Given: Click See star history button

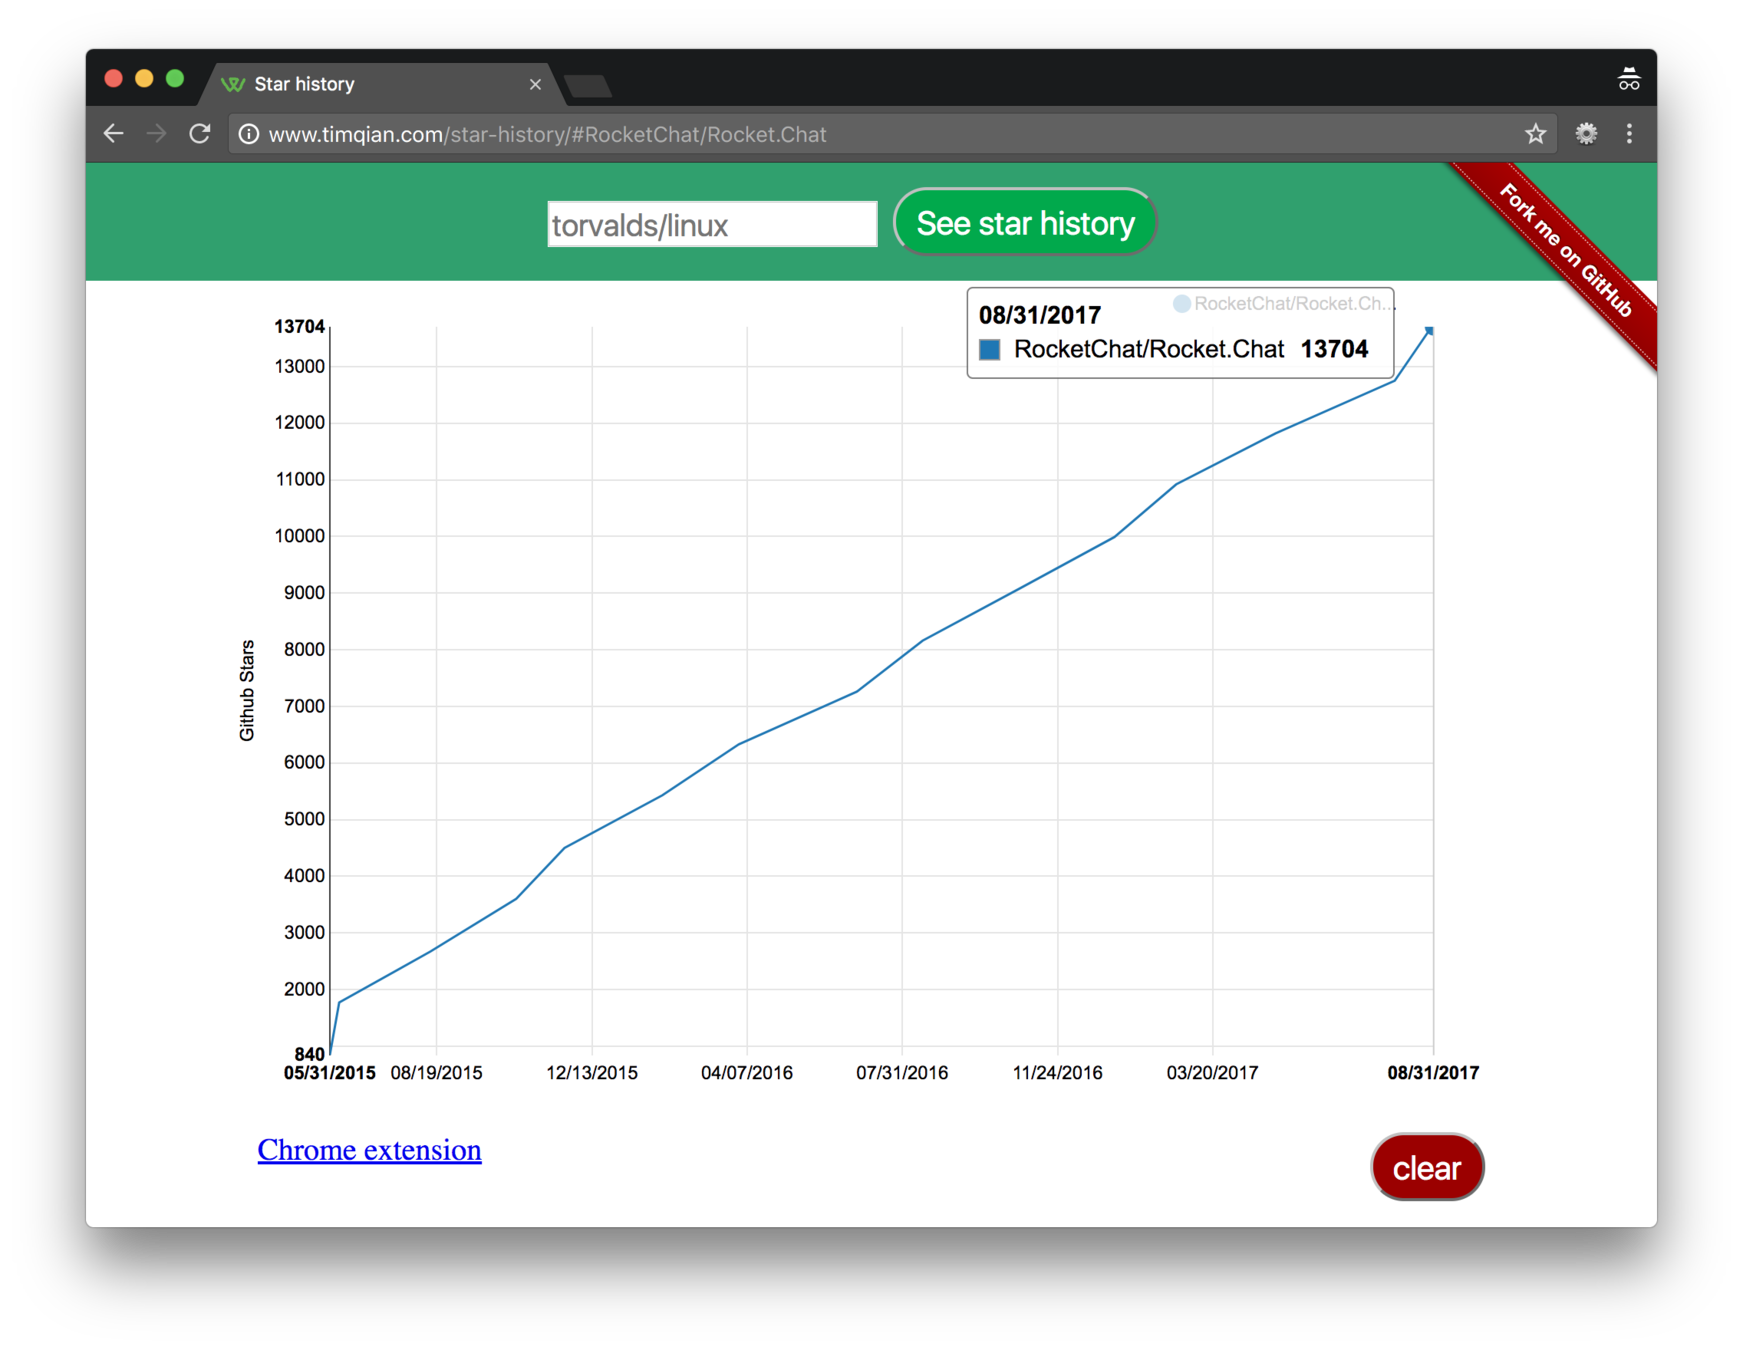Looking at the screenshot, I should 1025,222.
